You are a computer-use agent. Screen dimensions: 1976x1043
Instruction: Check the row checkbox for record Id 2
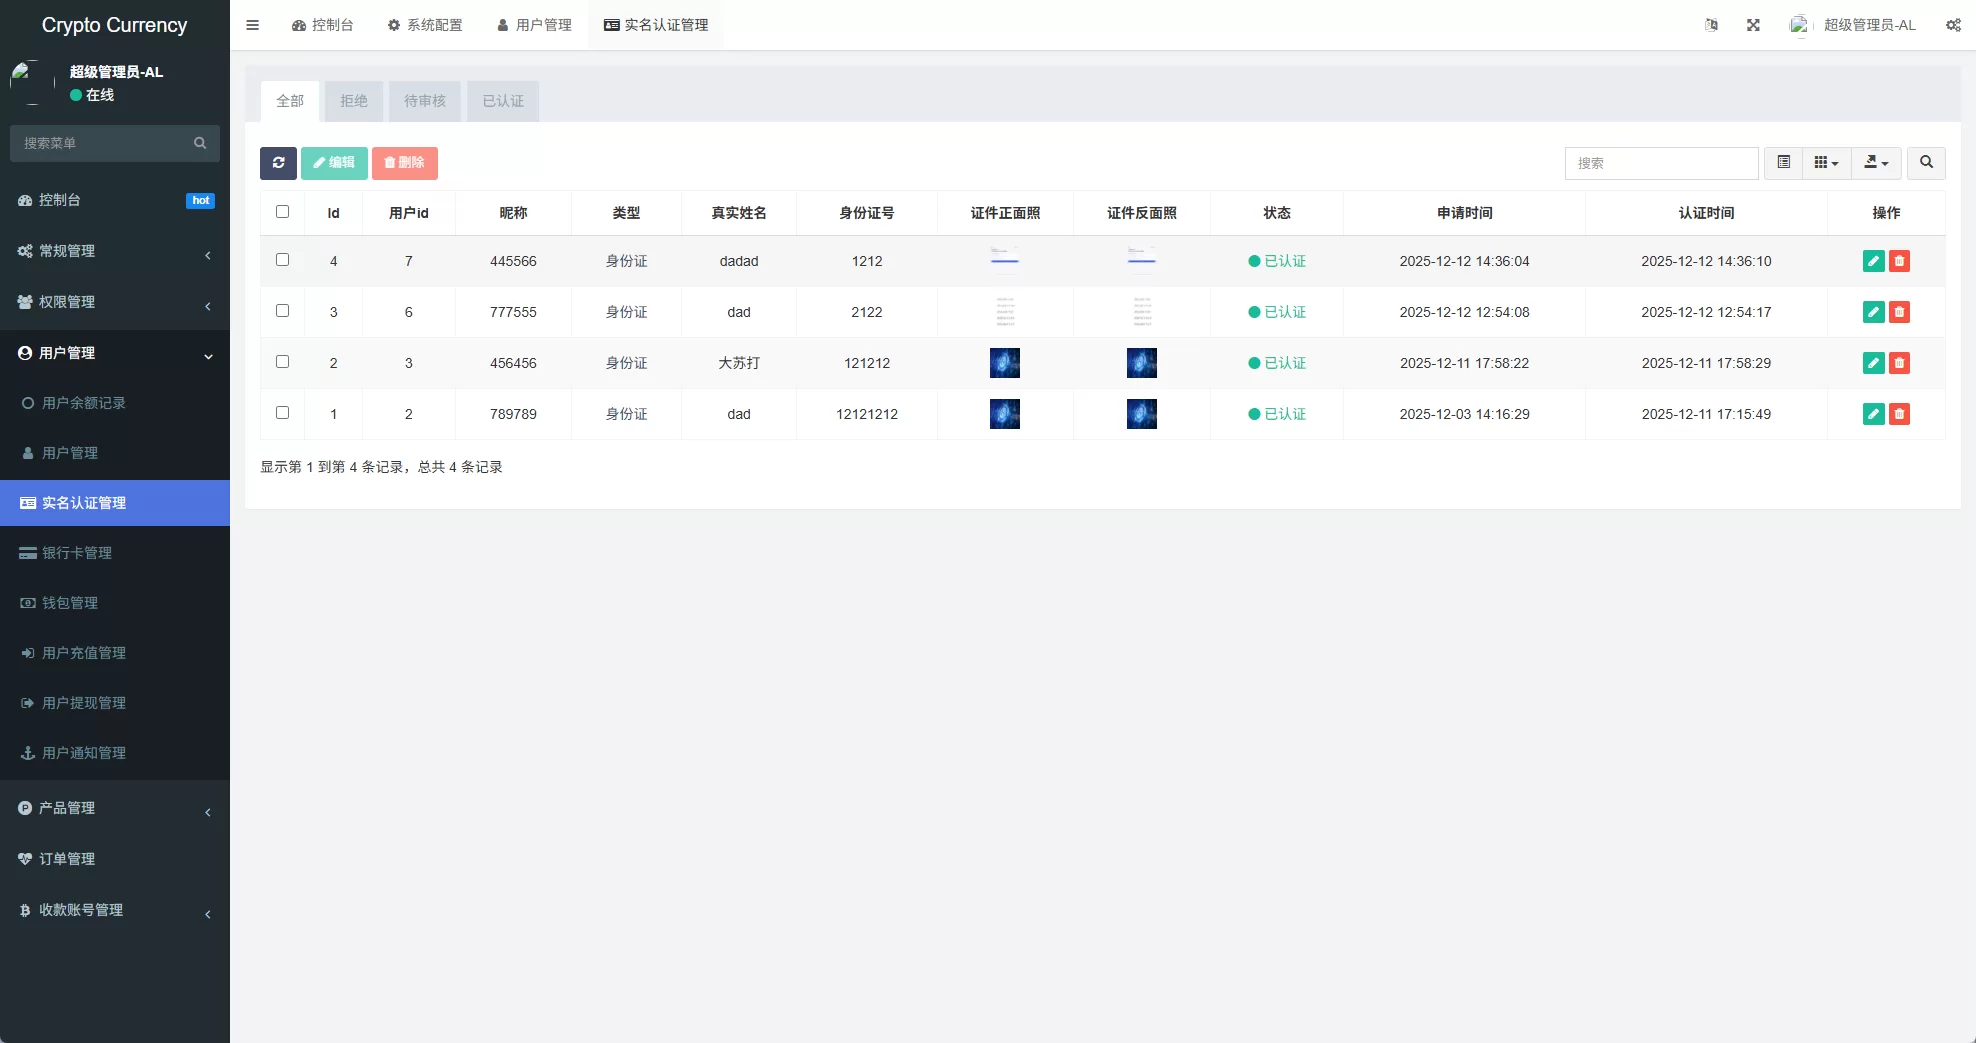pos(283,361)
